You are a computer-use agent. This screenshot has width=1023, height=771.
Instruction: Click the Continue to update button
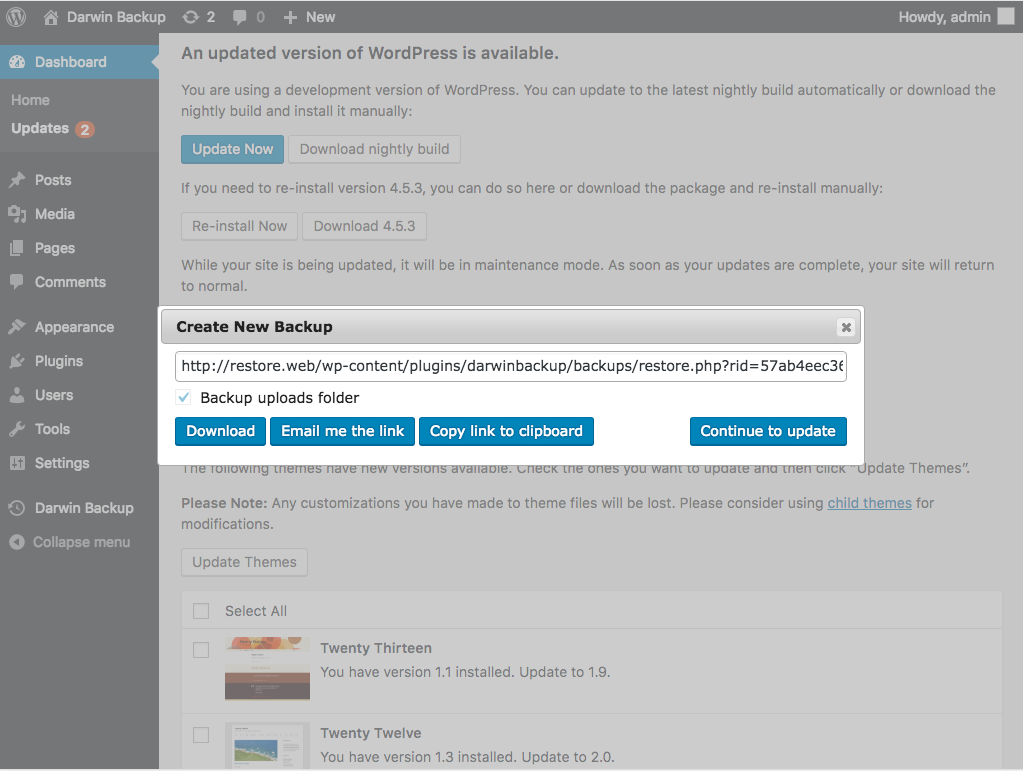[768, 431]
